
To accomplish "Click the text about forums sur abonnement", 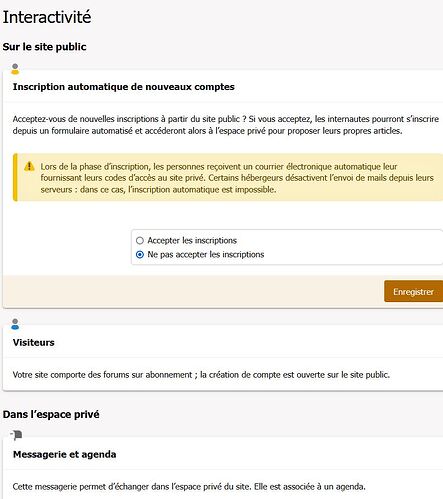I will click(x=201, y=375).
